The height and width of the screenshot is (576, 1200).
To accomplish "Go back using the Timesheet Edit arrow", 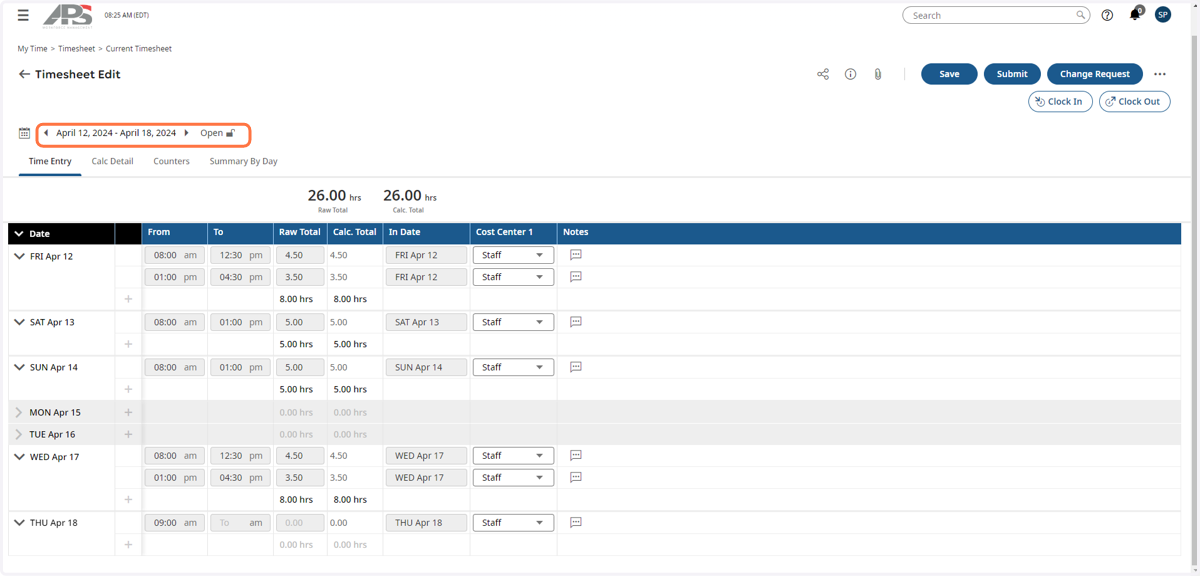I will point(24,74).
